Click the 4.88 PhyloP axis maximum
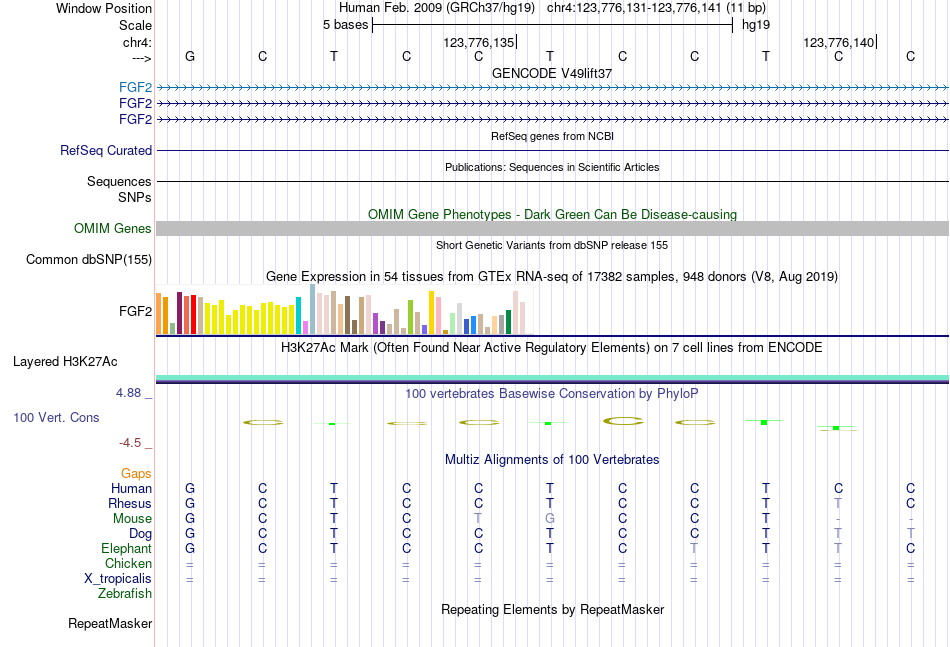The height and width of the screenshot is (647, 950). pos(128,393)
